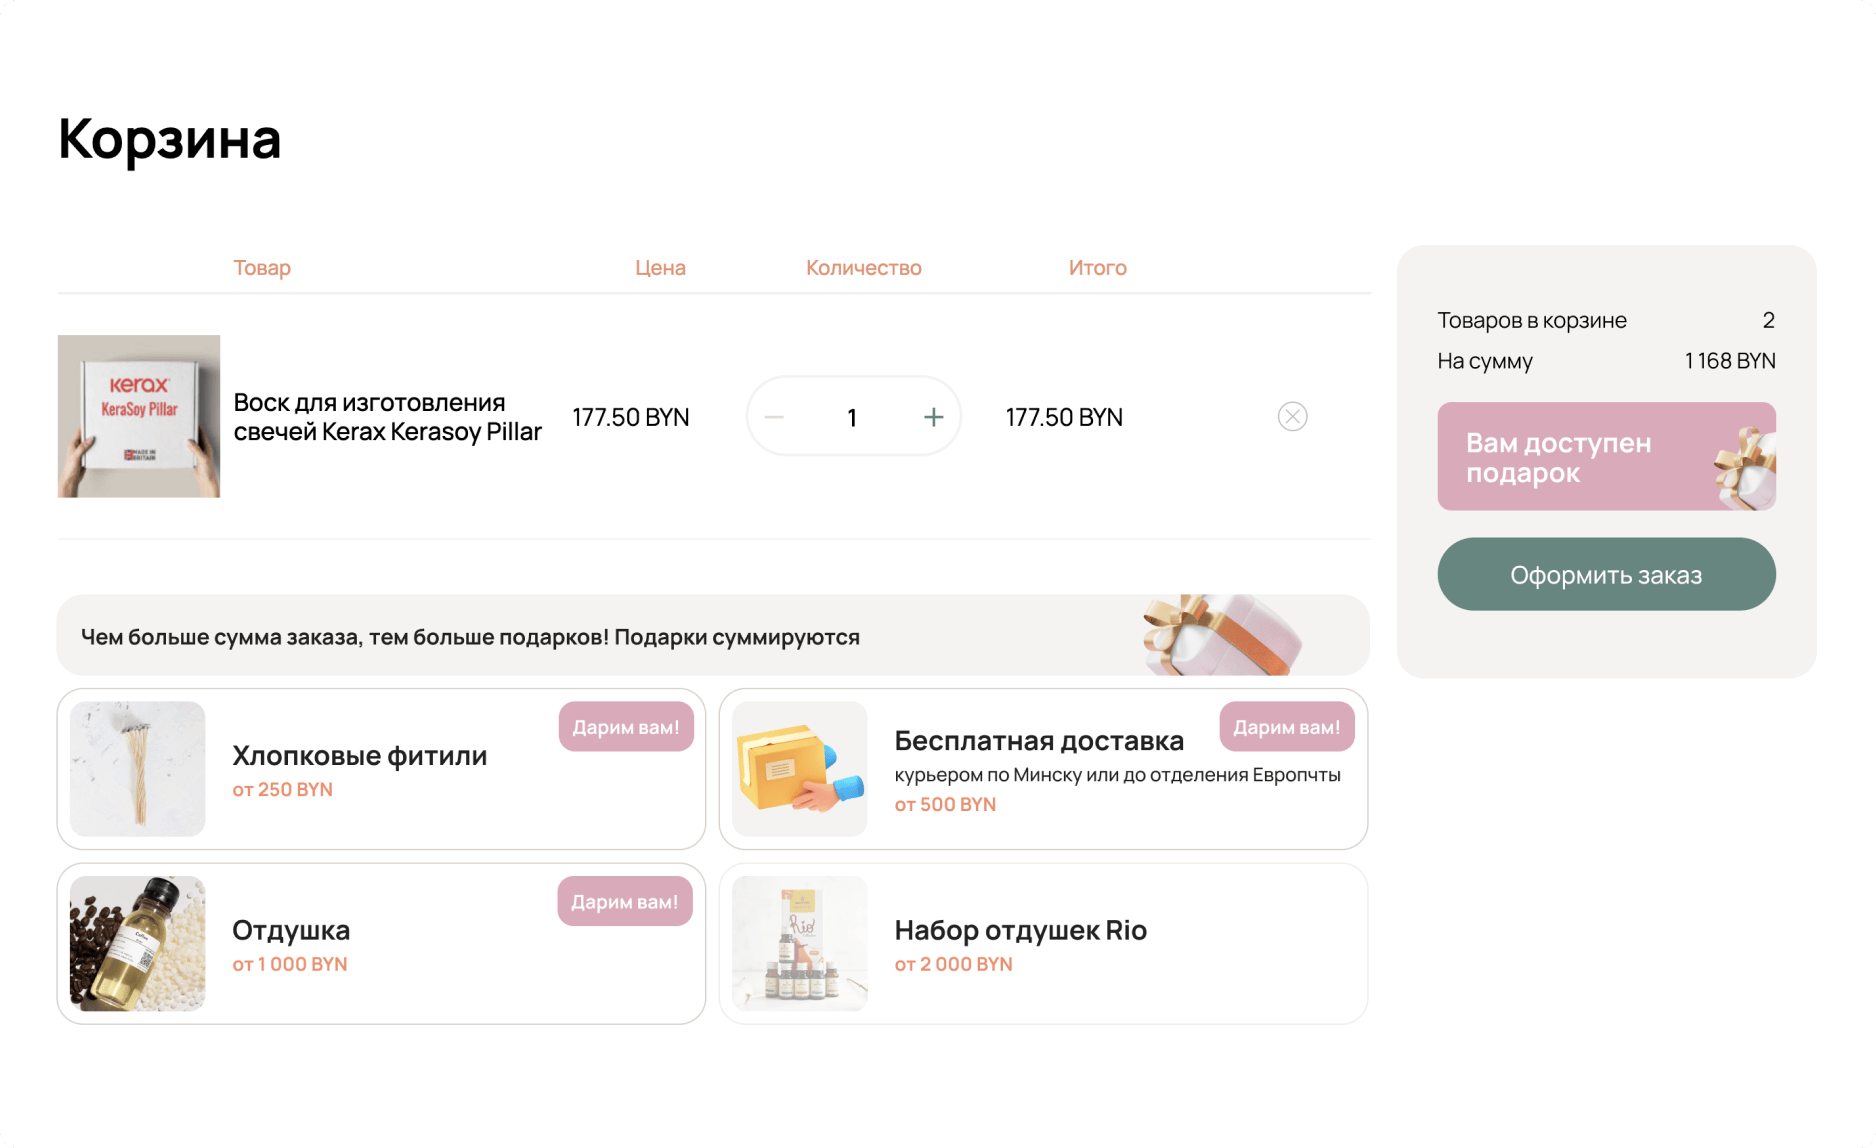Click the quantity number field

click(852, 417)
